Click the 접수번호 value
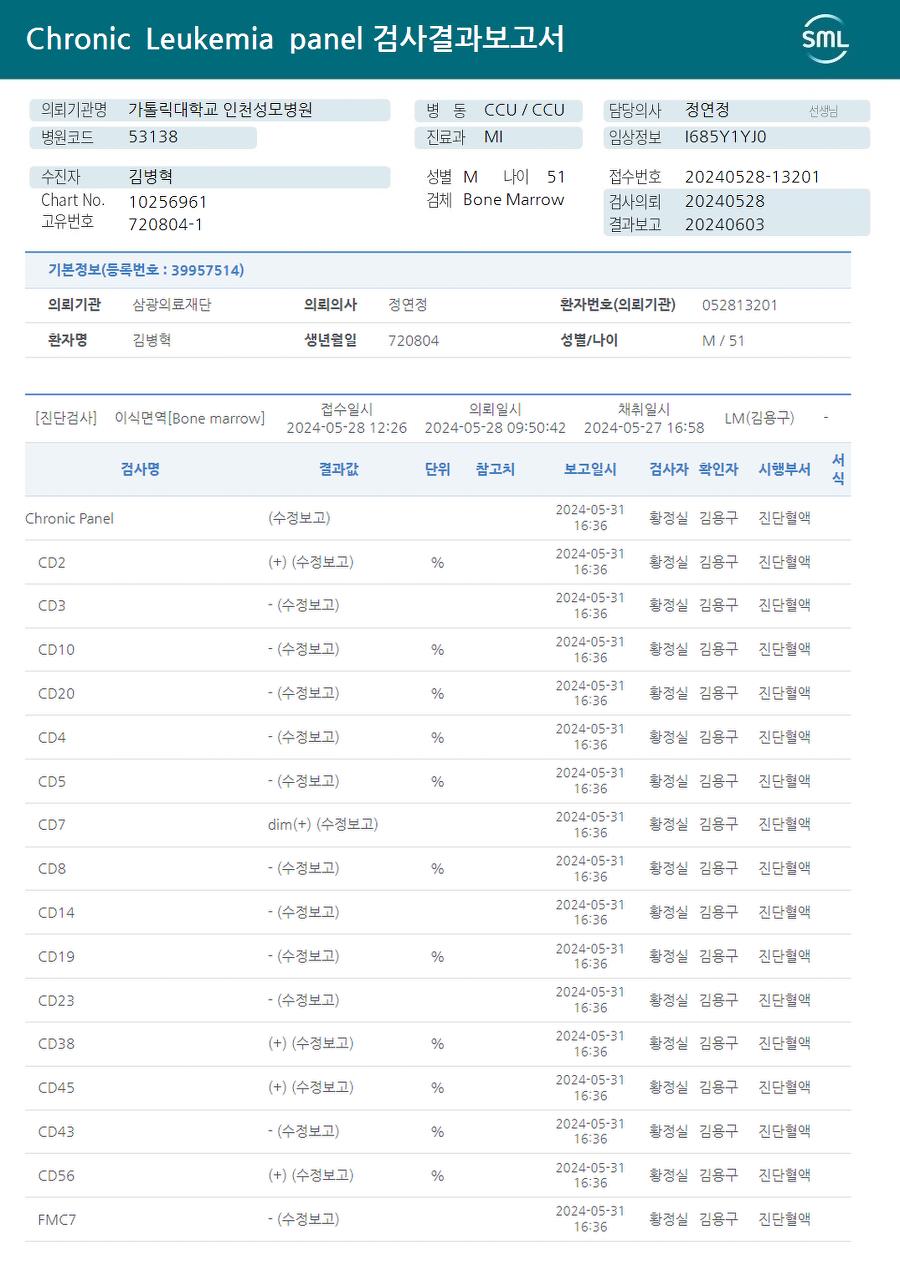Viewport: 900px width, 1271px height. 752,177
